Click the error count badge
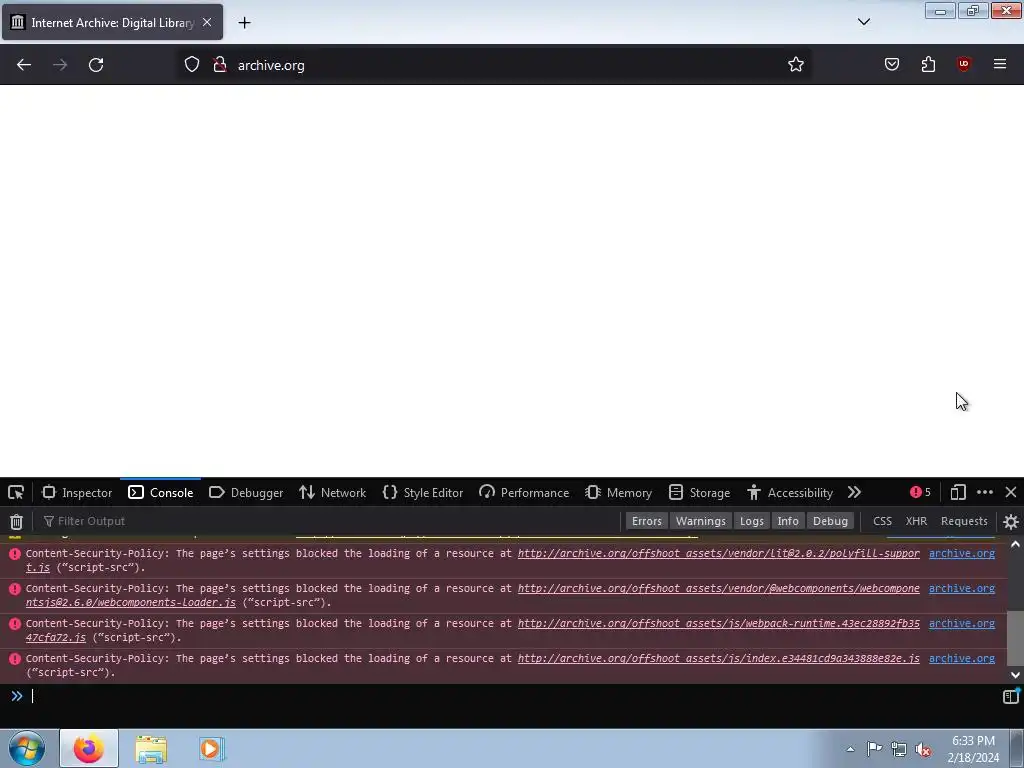The width and height of the screenshot is (1024, 768). point(920,492)
